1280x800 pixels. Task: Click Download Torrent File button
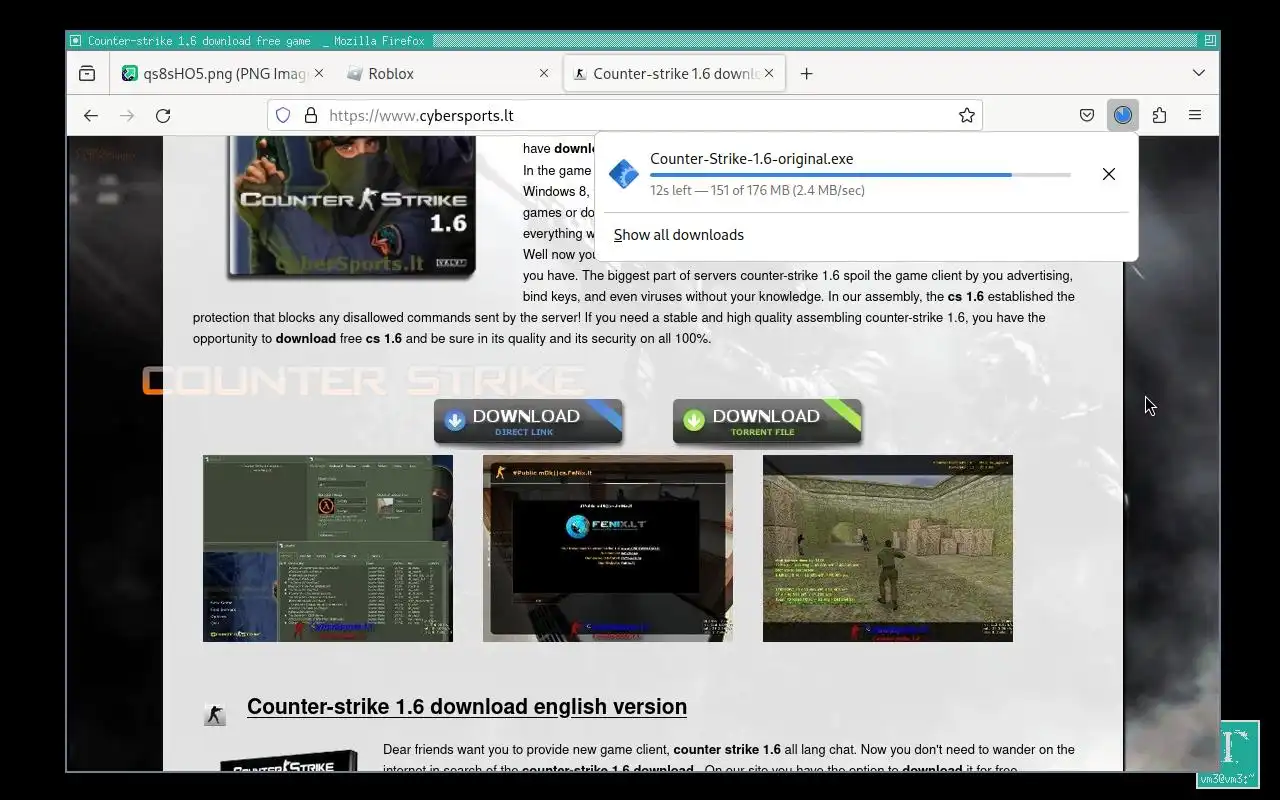pyautogui.click(x=767, y=421)
